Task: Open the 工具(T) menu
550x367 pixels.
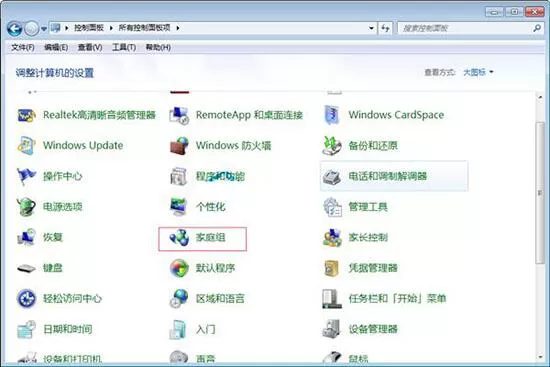Action: (x=124, y=47)
